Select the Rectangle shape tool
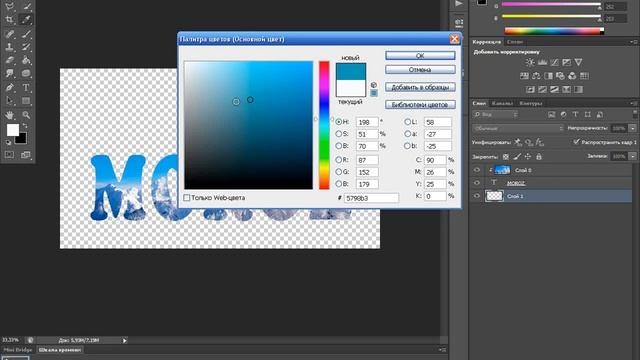This screenshot has width=640, height=360. pyautogui.click(x=26, y=100)
